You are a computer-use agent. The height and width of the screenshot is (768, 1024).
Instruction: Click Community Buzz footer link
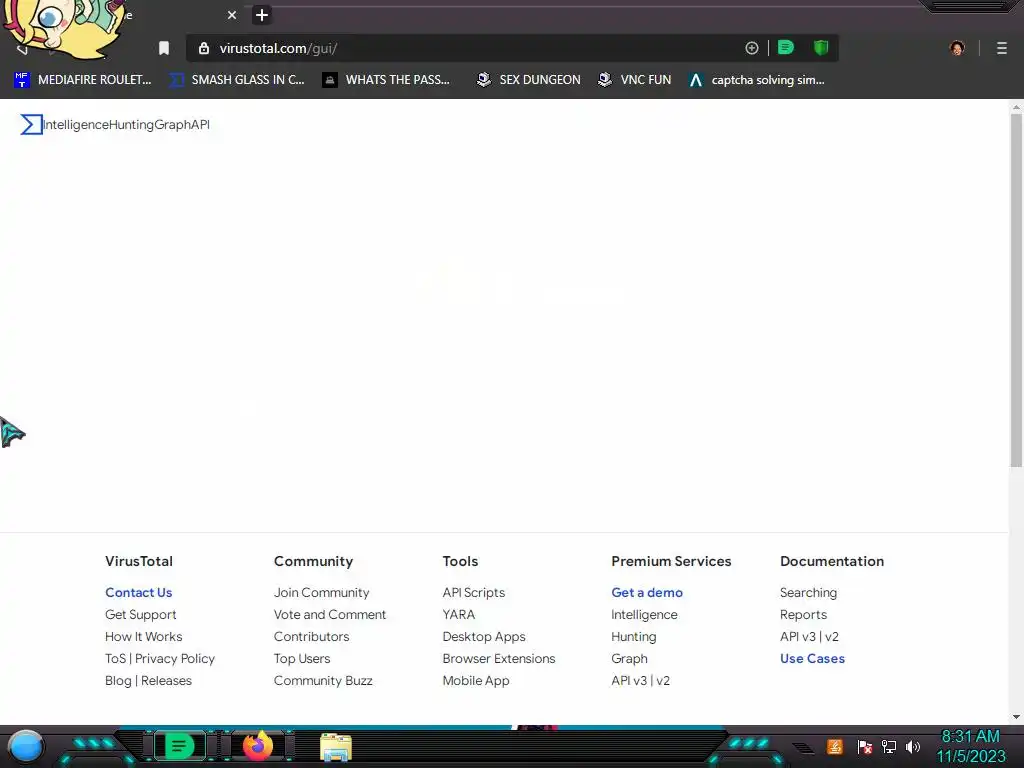point(323,680)
